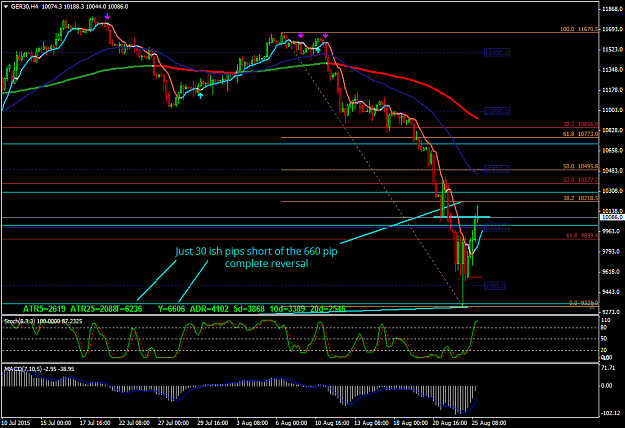Click the '22 Jul 08:00' time axis label
This screenshot has height=428, width=625.
tap(134, 423)
